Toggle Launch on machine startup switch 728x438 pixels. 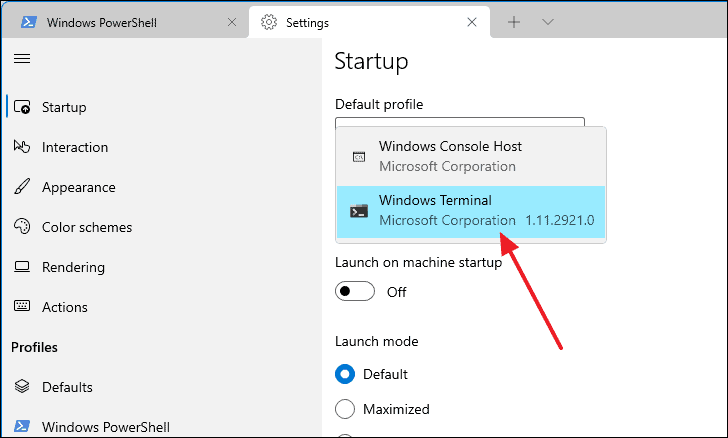click(x=355, y=292)
